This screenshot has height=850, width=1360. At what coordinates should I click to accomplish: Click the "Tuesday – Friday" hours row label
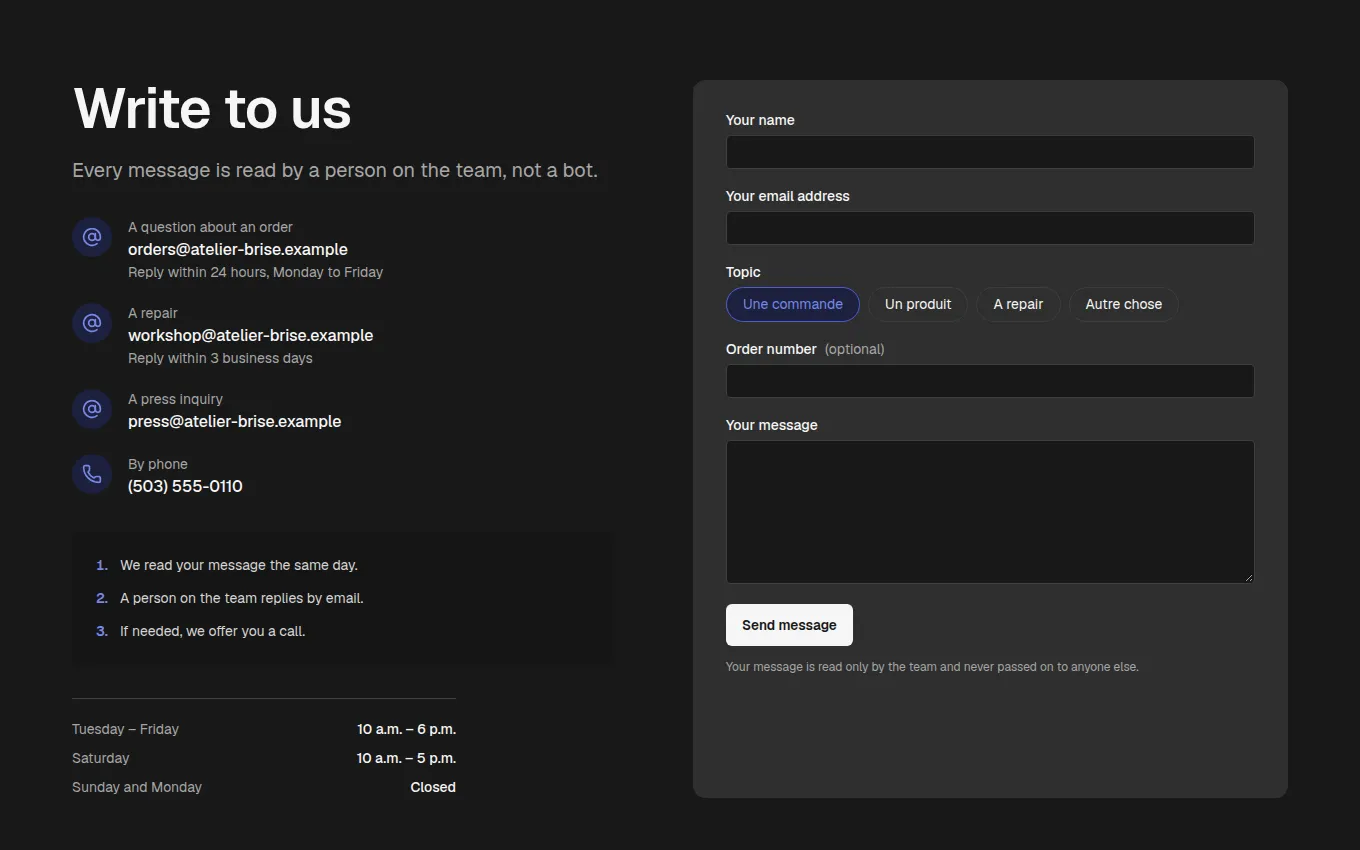(125, 729)
